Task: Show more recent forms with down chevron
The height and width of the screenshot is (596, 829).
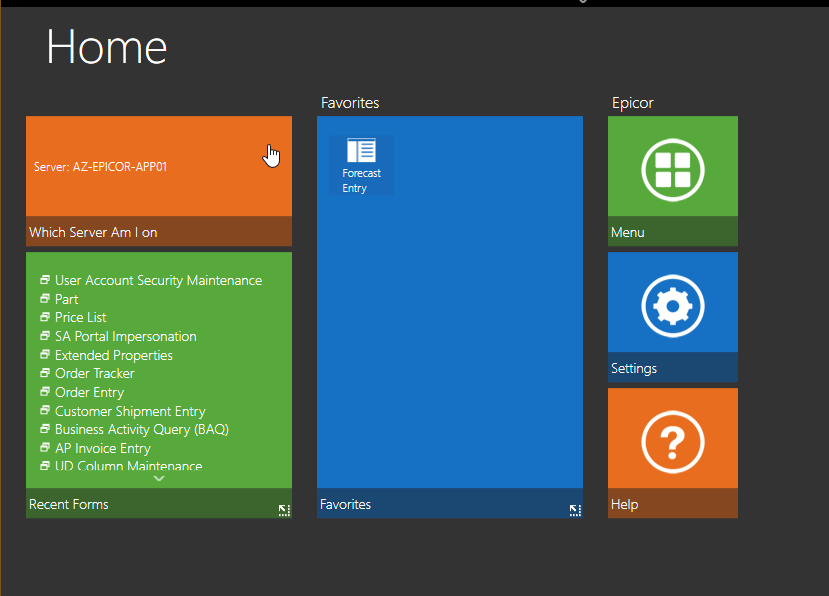Action: point(159,479)
